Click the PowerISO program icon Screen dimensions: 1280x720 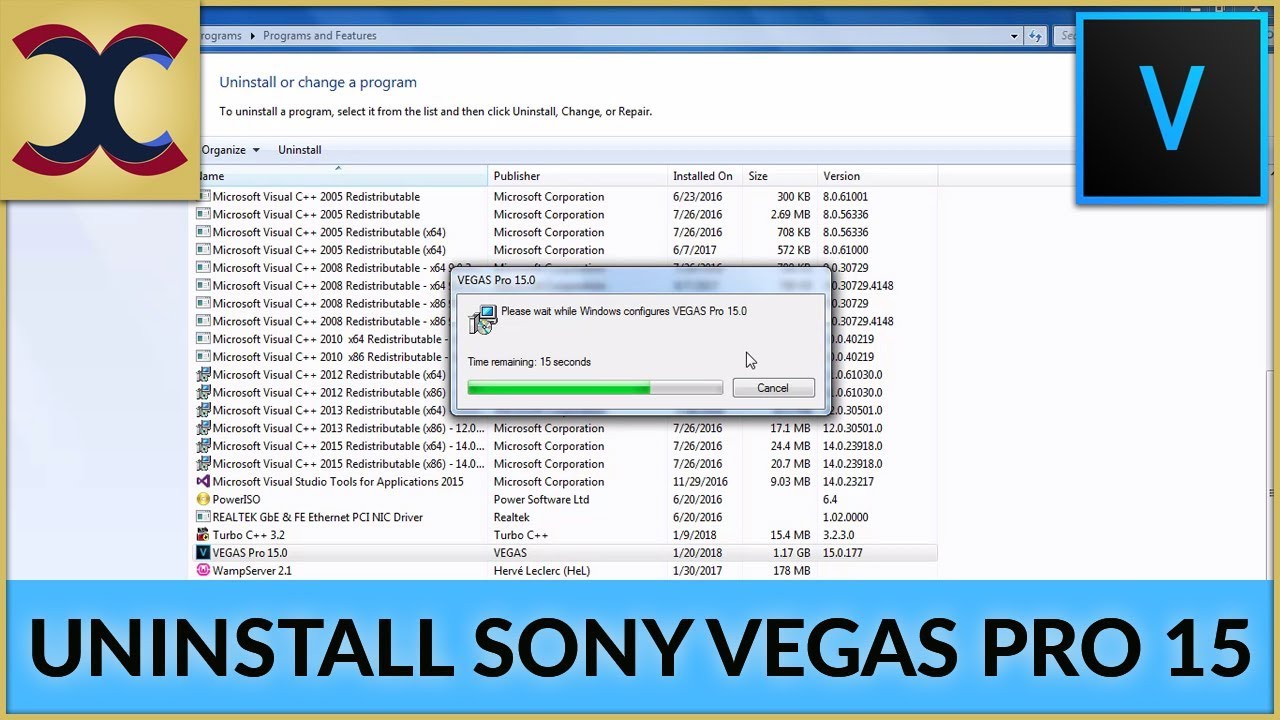[204, 499]
